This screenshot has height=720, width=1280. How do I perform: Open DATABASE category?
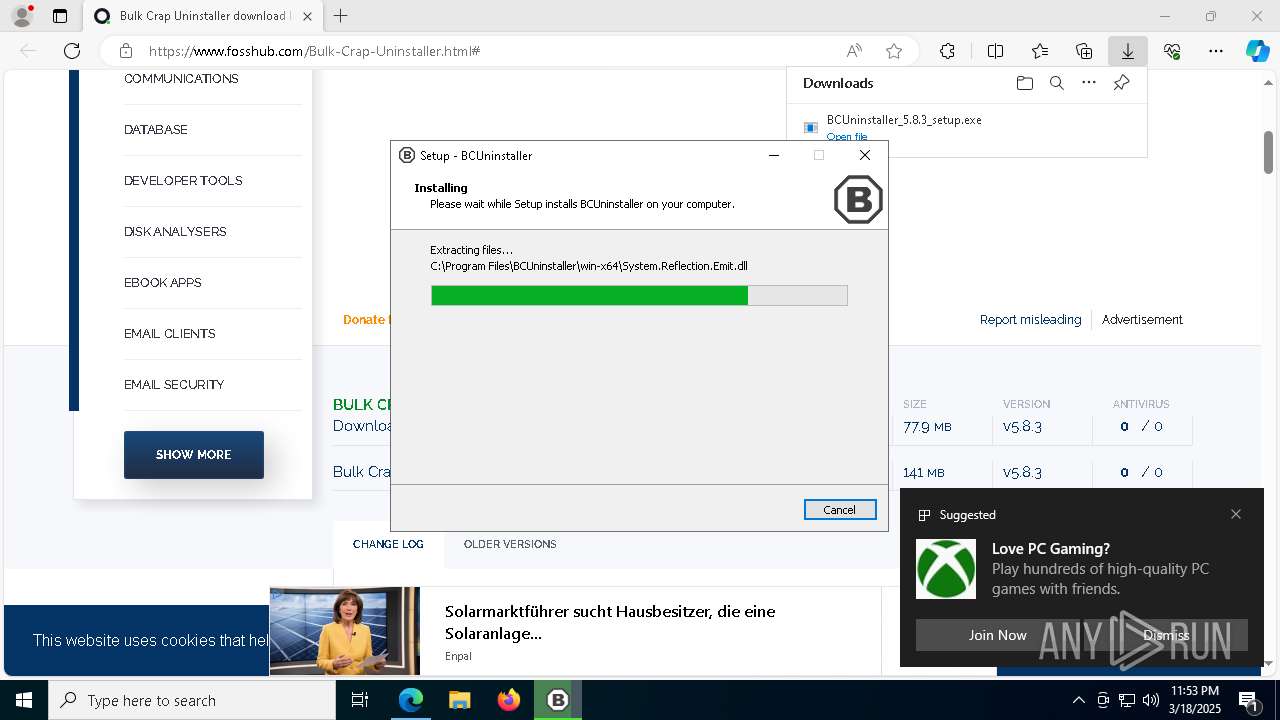coord(156,130)
